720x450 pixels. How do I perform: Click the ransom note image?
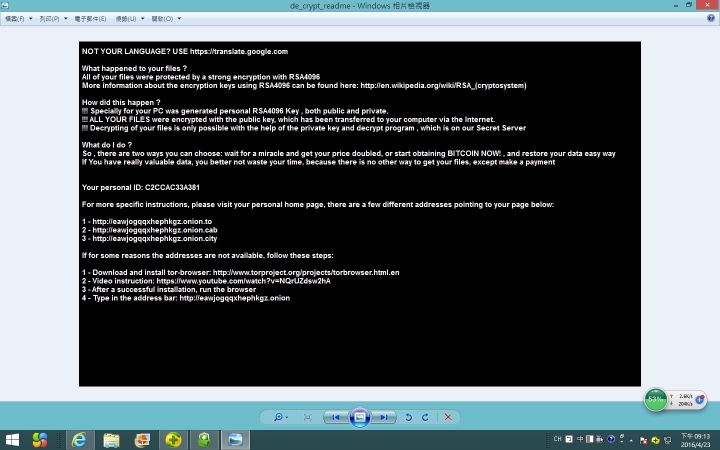pos(360,214)
